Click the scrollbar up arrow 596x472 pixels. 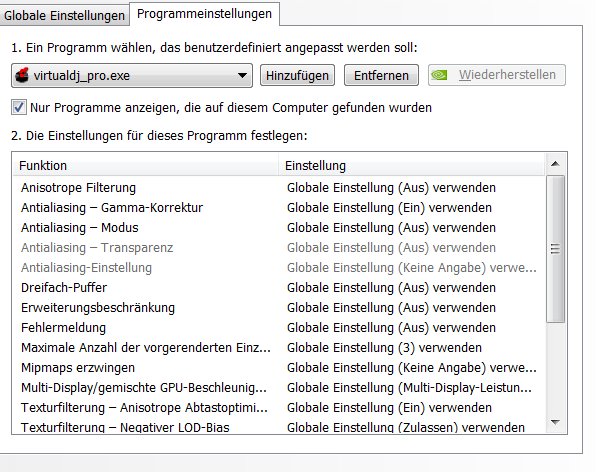coord(555,164)
